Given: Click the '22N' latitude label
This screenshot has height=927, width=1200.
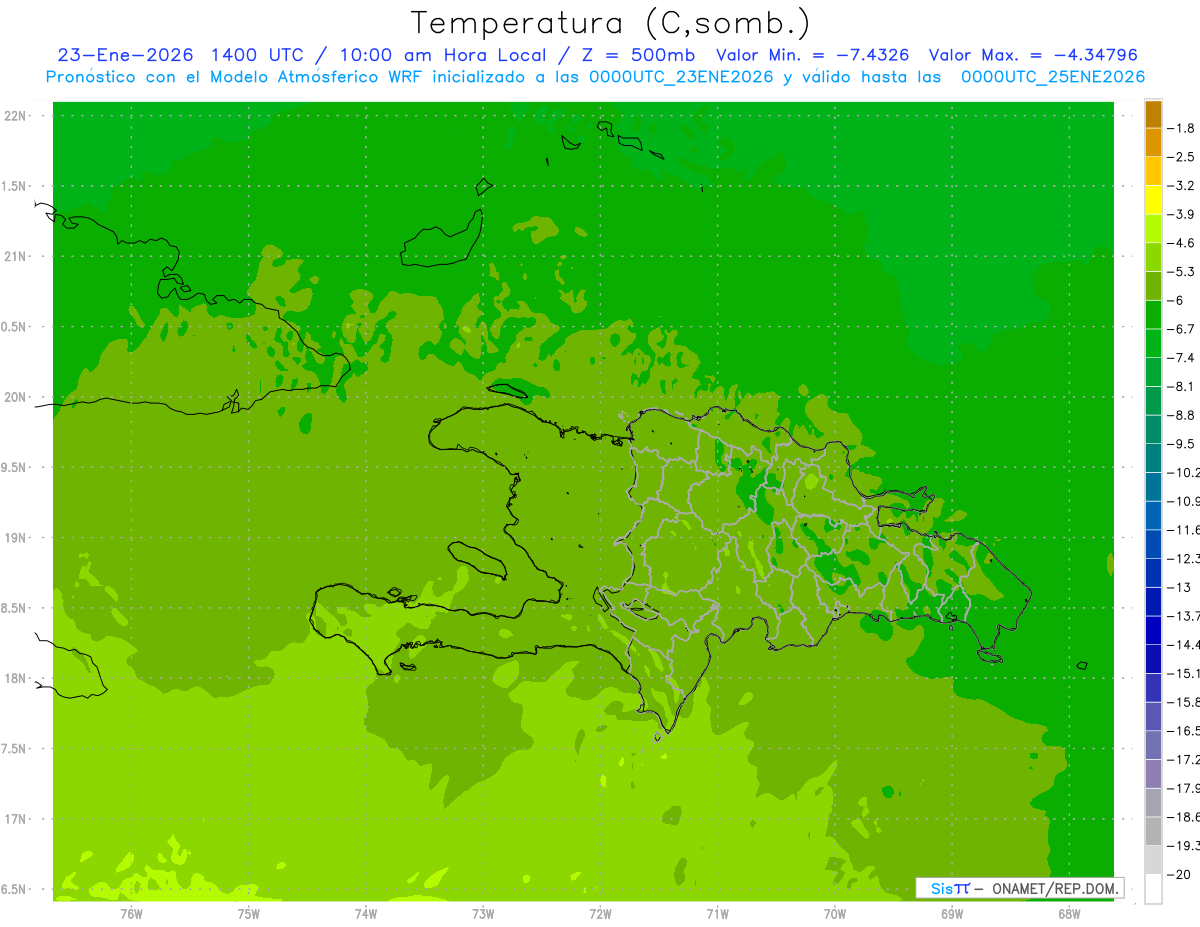Looking at the screenshot, I should pyautogui.click(x=16, y=116).
